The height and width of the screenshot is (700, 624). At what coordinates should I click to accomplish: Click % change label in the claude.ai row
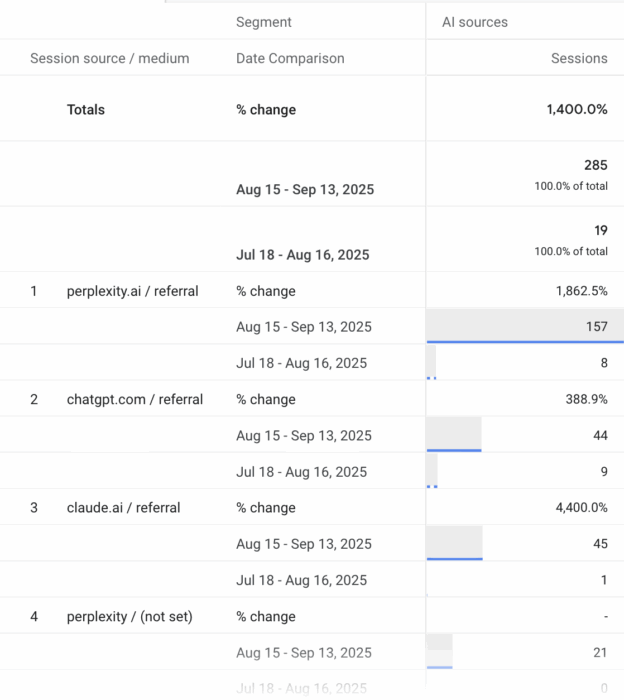coord(266,508)
